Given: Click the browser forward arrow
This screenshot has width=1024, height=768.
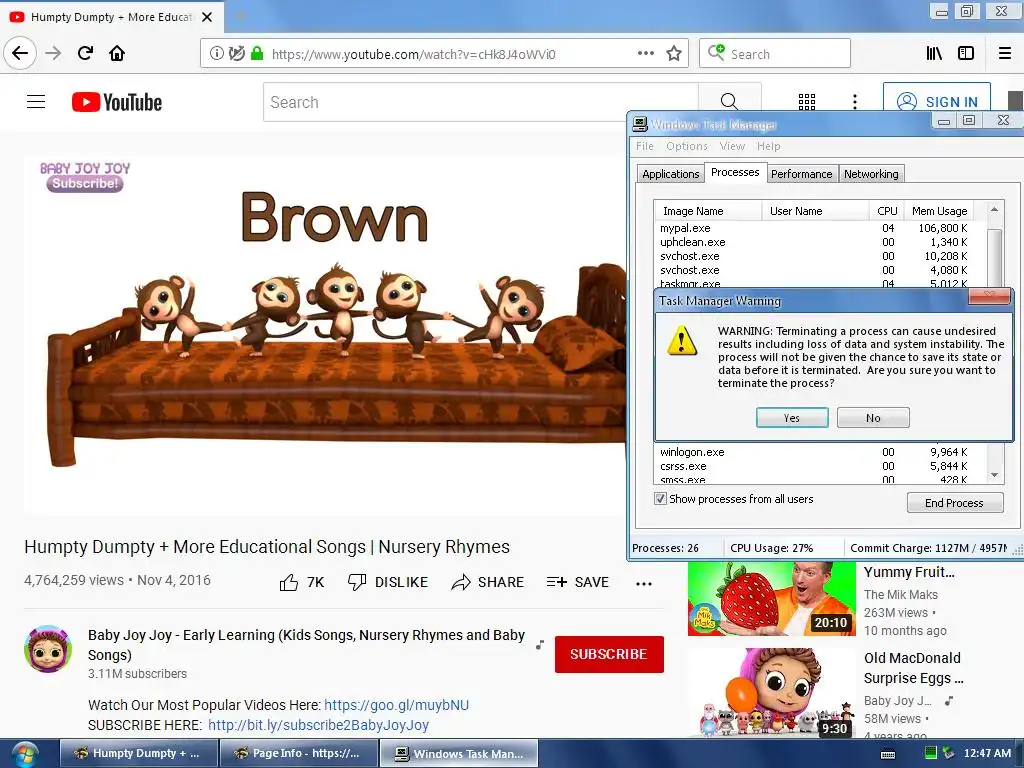Looking at the screenshot, I should 53,53.
